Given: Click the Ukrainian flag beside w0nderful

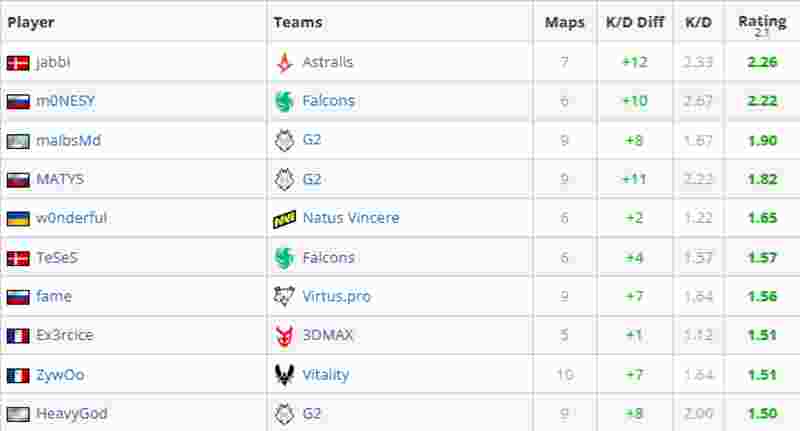Looking at the screenshot, I should (x=18, y=218).
